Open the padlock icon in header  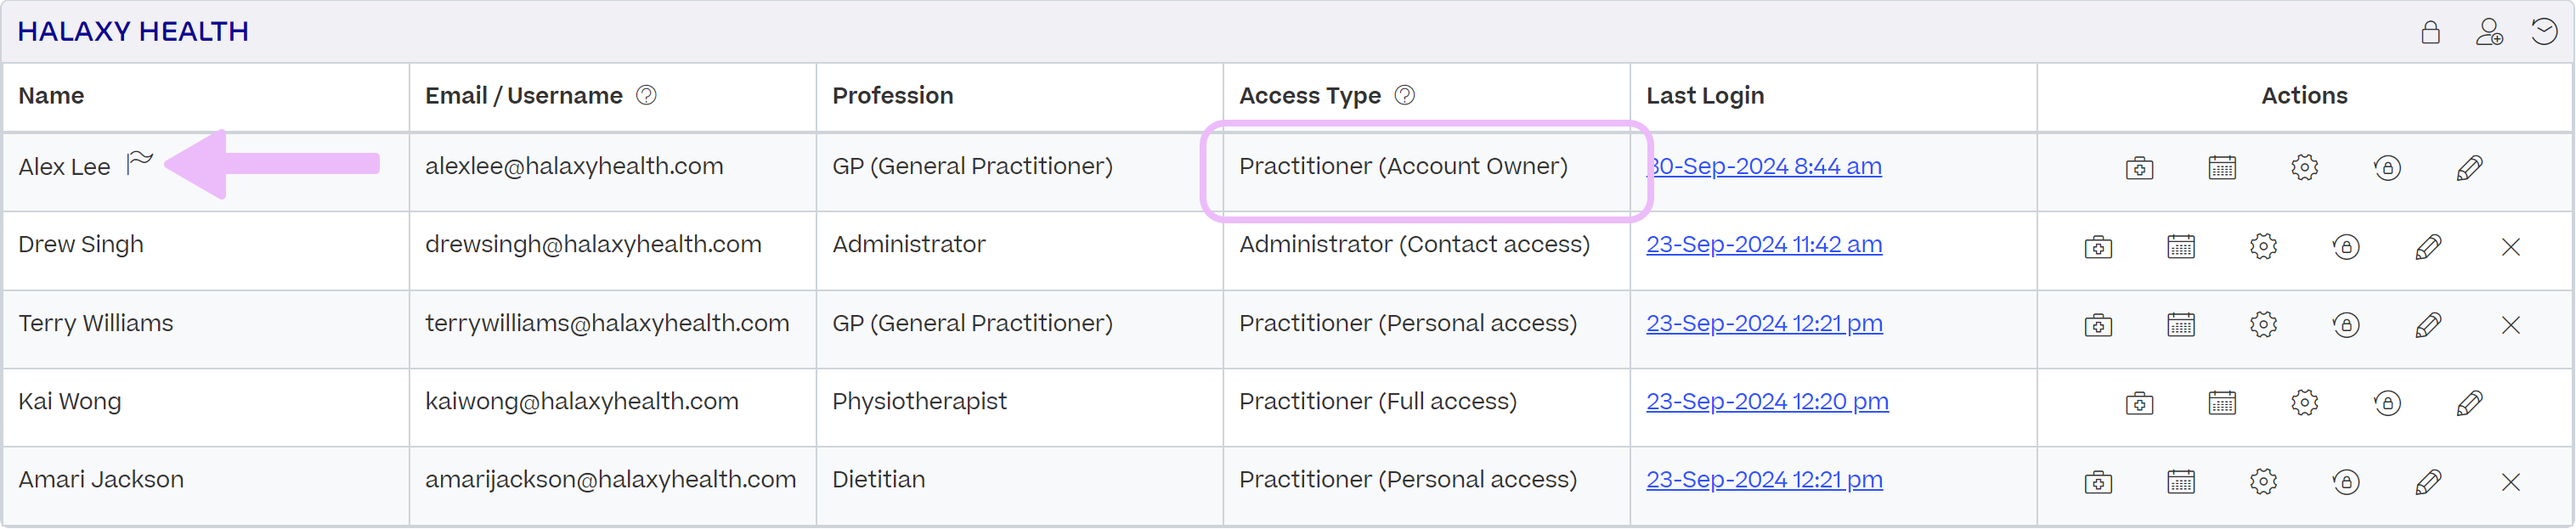click(2430, 32)
